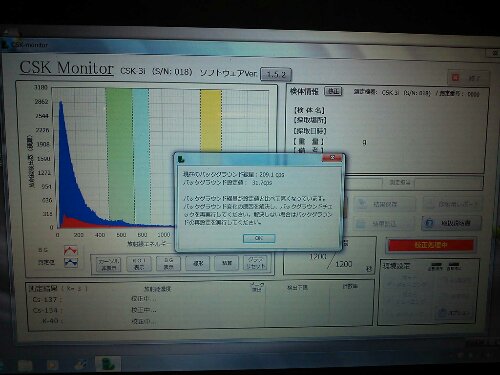This screenshot has width=500, height=375.
Task: Open the help manual button with question icon
Action: pyautogui.click(x=451, y=223)
